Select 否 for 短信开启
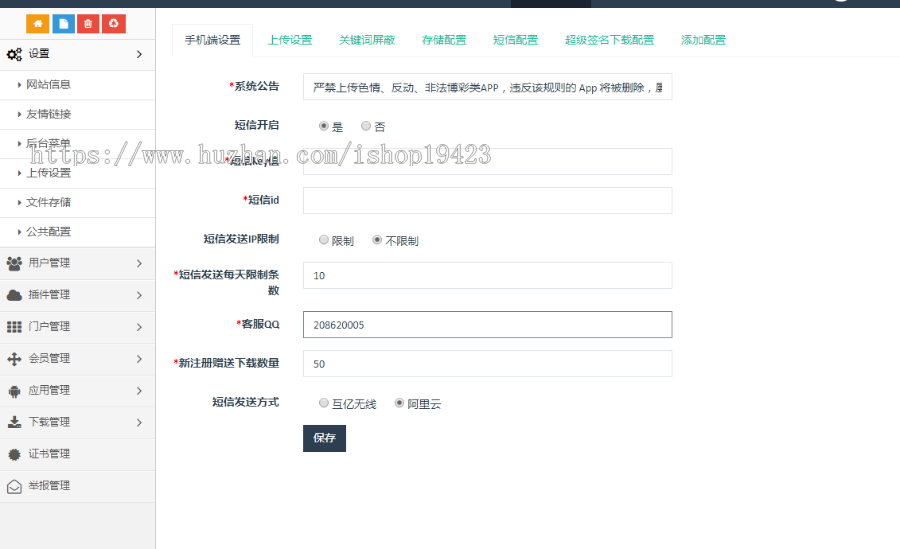This screenshot has width=900, height=549. pyautogui.click(x=366, y=126)
